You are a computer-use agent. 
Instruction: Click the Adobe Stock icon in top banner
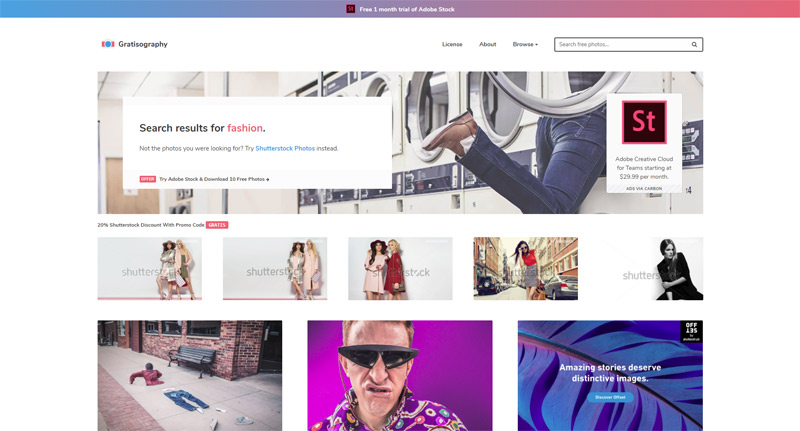pos(351,9)
